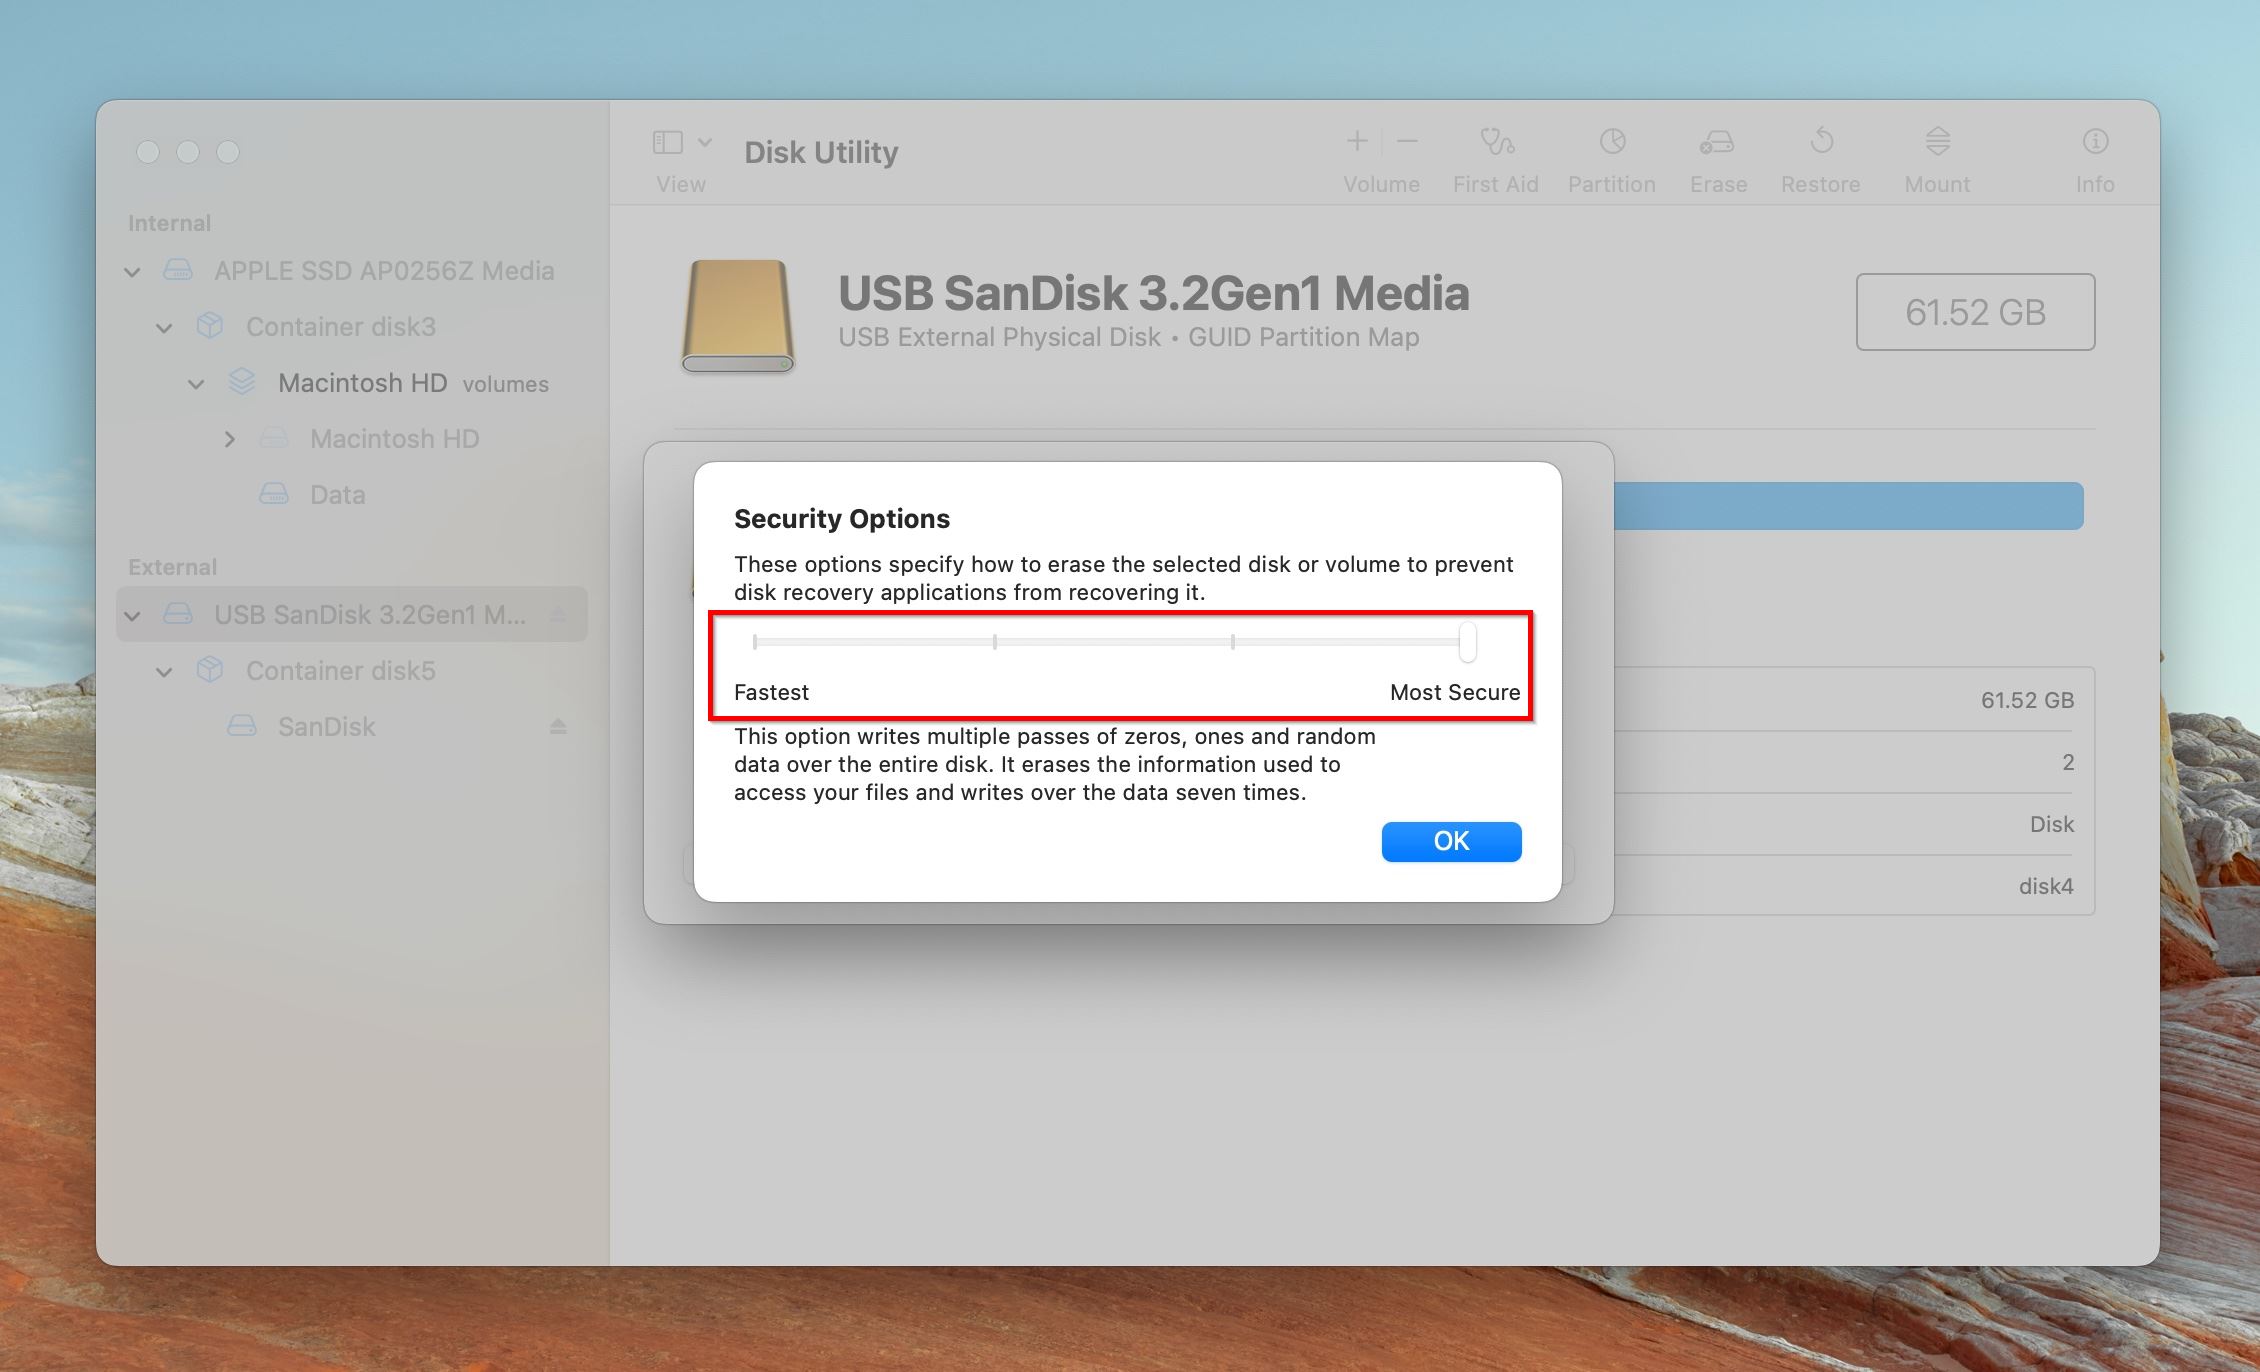Click the Mount toolbar icon
Viewport: 2260px width, 1372px height.
click(x=1937, y=142)
